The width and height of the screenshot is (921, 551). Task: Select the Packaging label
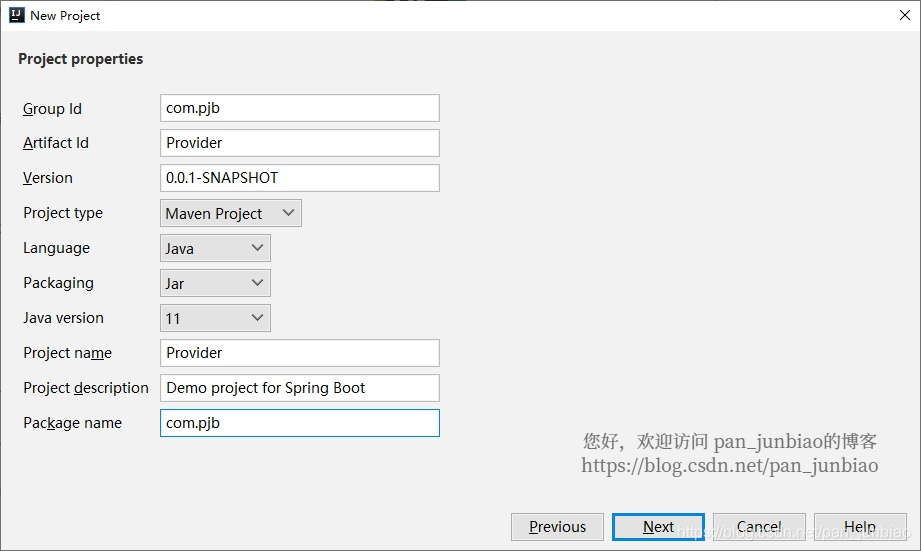coord(58,283)
